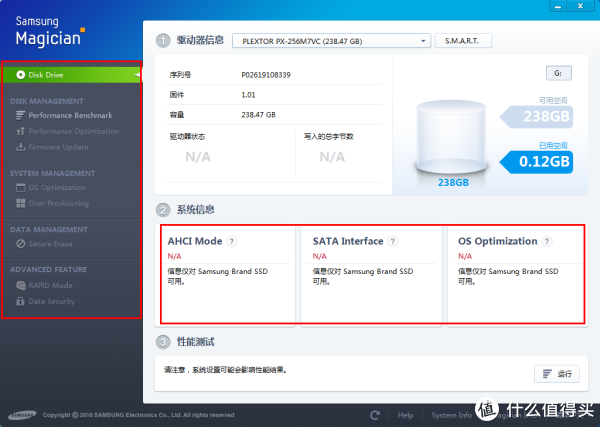Expand the PLEXTOR PX-256M7VC drive dropdown
Viewport: 600px width, 427px height.
coord(331,41)
